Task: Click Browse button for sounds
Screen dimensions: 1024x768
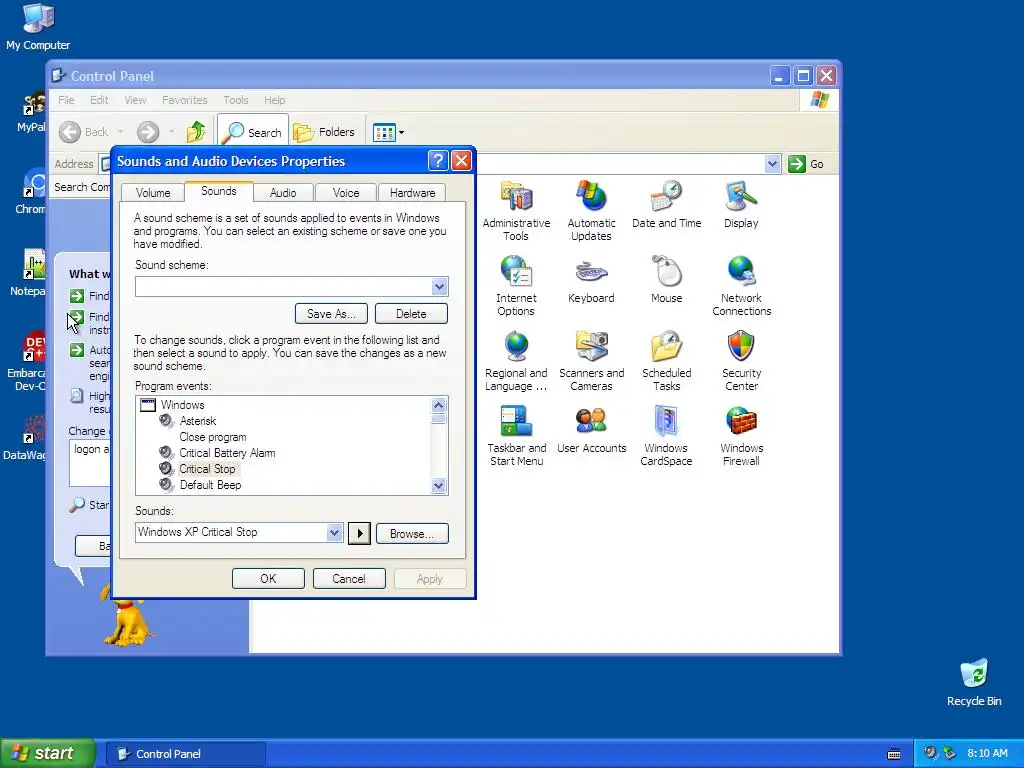Action: [412, 534]
